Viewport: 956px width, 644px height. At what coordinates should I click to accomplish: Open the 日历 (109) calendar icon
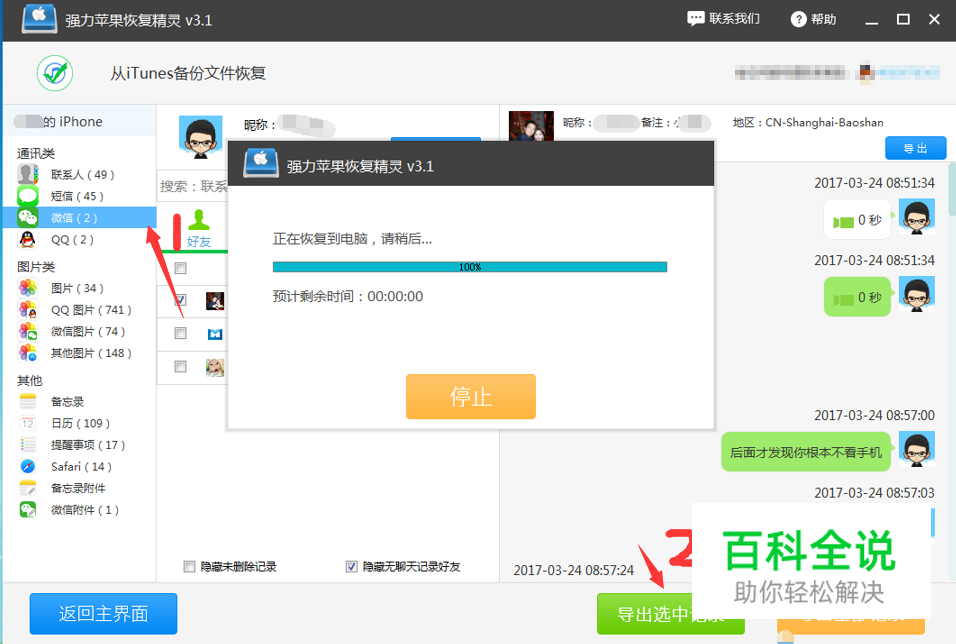coord(27,423)
